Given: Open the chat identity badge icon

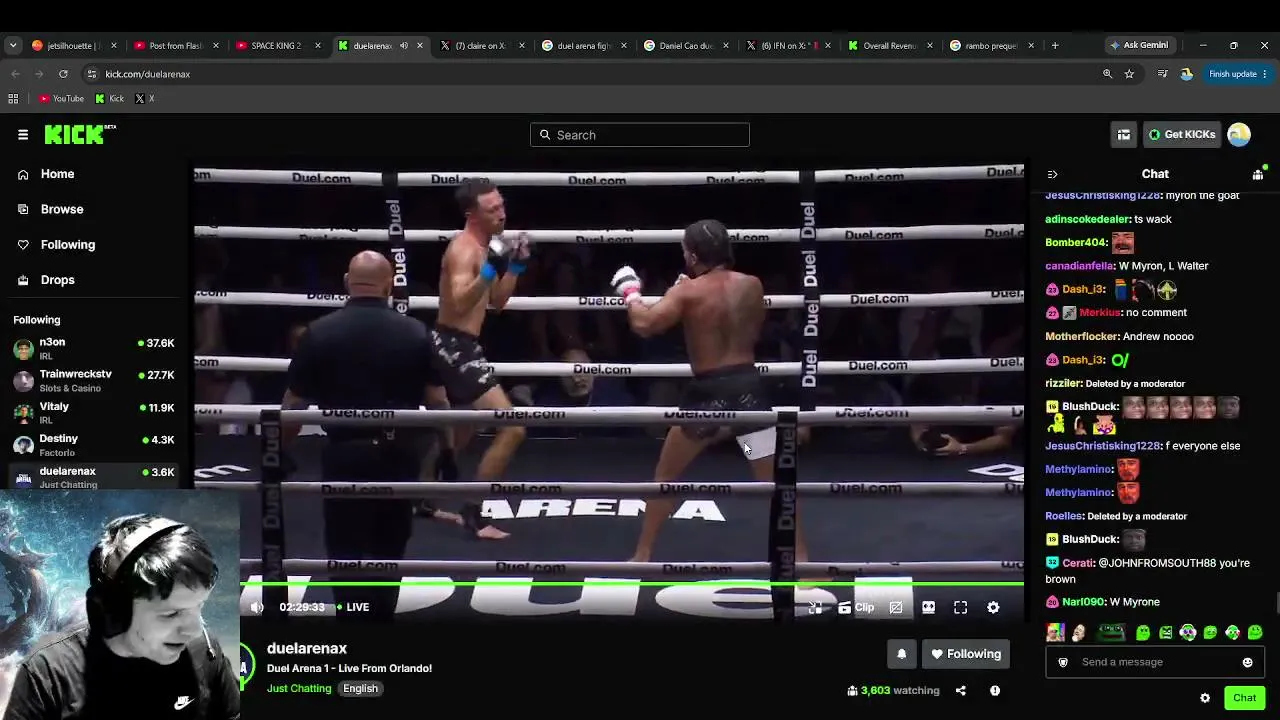Looking at the screenshot, I should [x=1063, y=662].
